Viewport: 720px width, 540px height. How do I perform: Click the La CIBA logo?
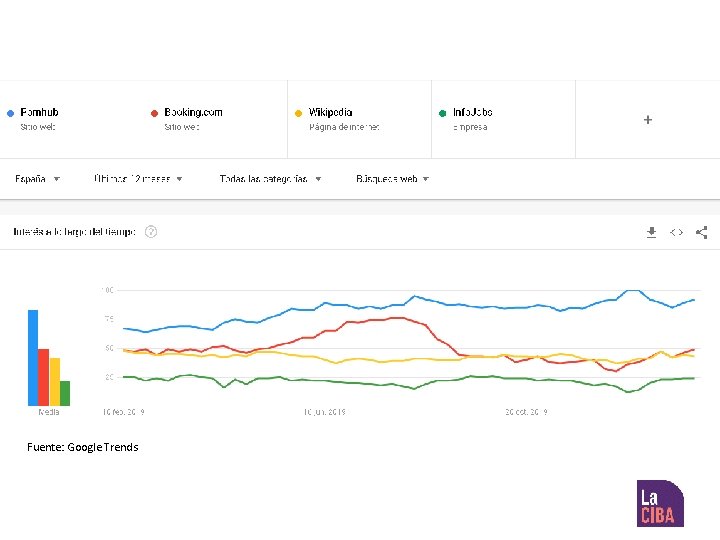[x=660, y=503]
